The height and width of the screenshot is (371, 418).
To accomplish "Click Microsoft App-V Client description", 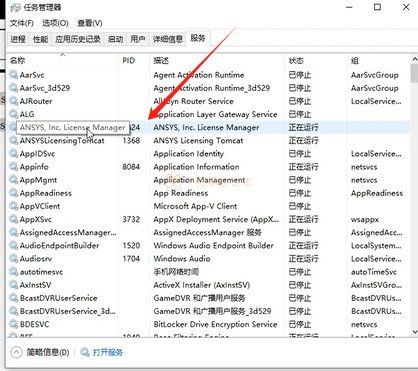I will (195, 206).
